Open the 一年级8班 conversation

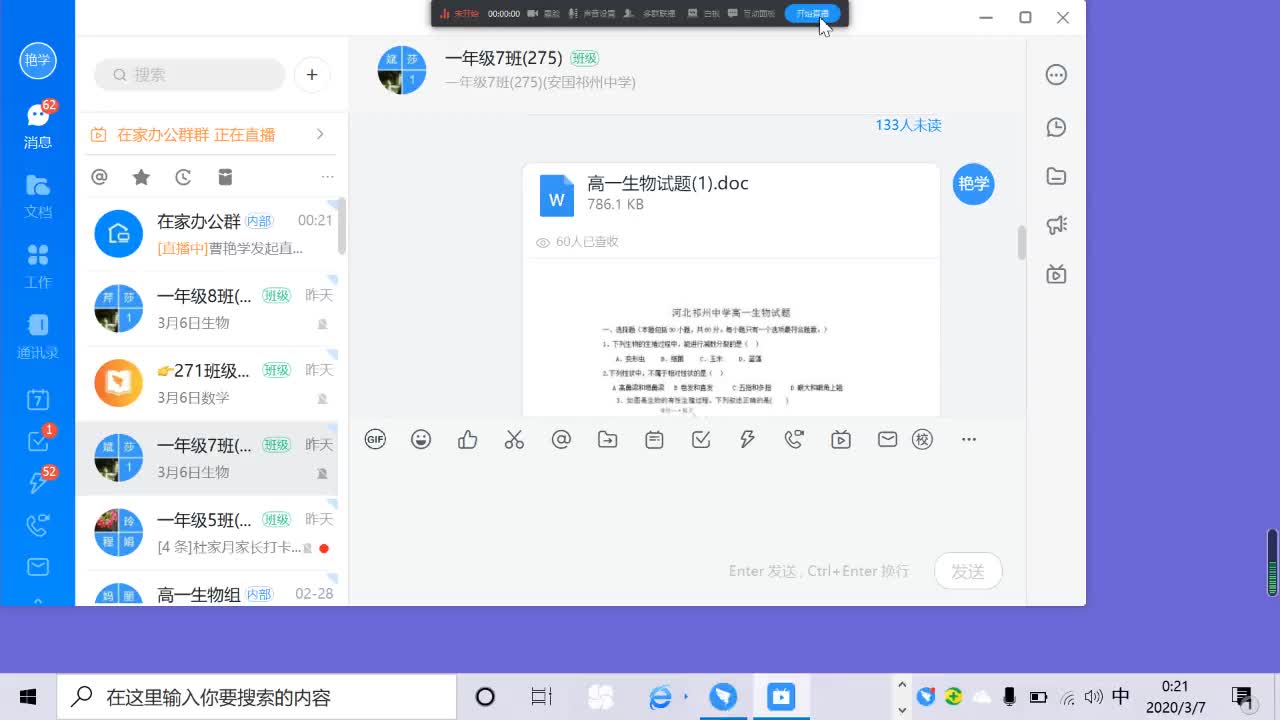tap(207, 309)
